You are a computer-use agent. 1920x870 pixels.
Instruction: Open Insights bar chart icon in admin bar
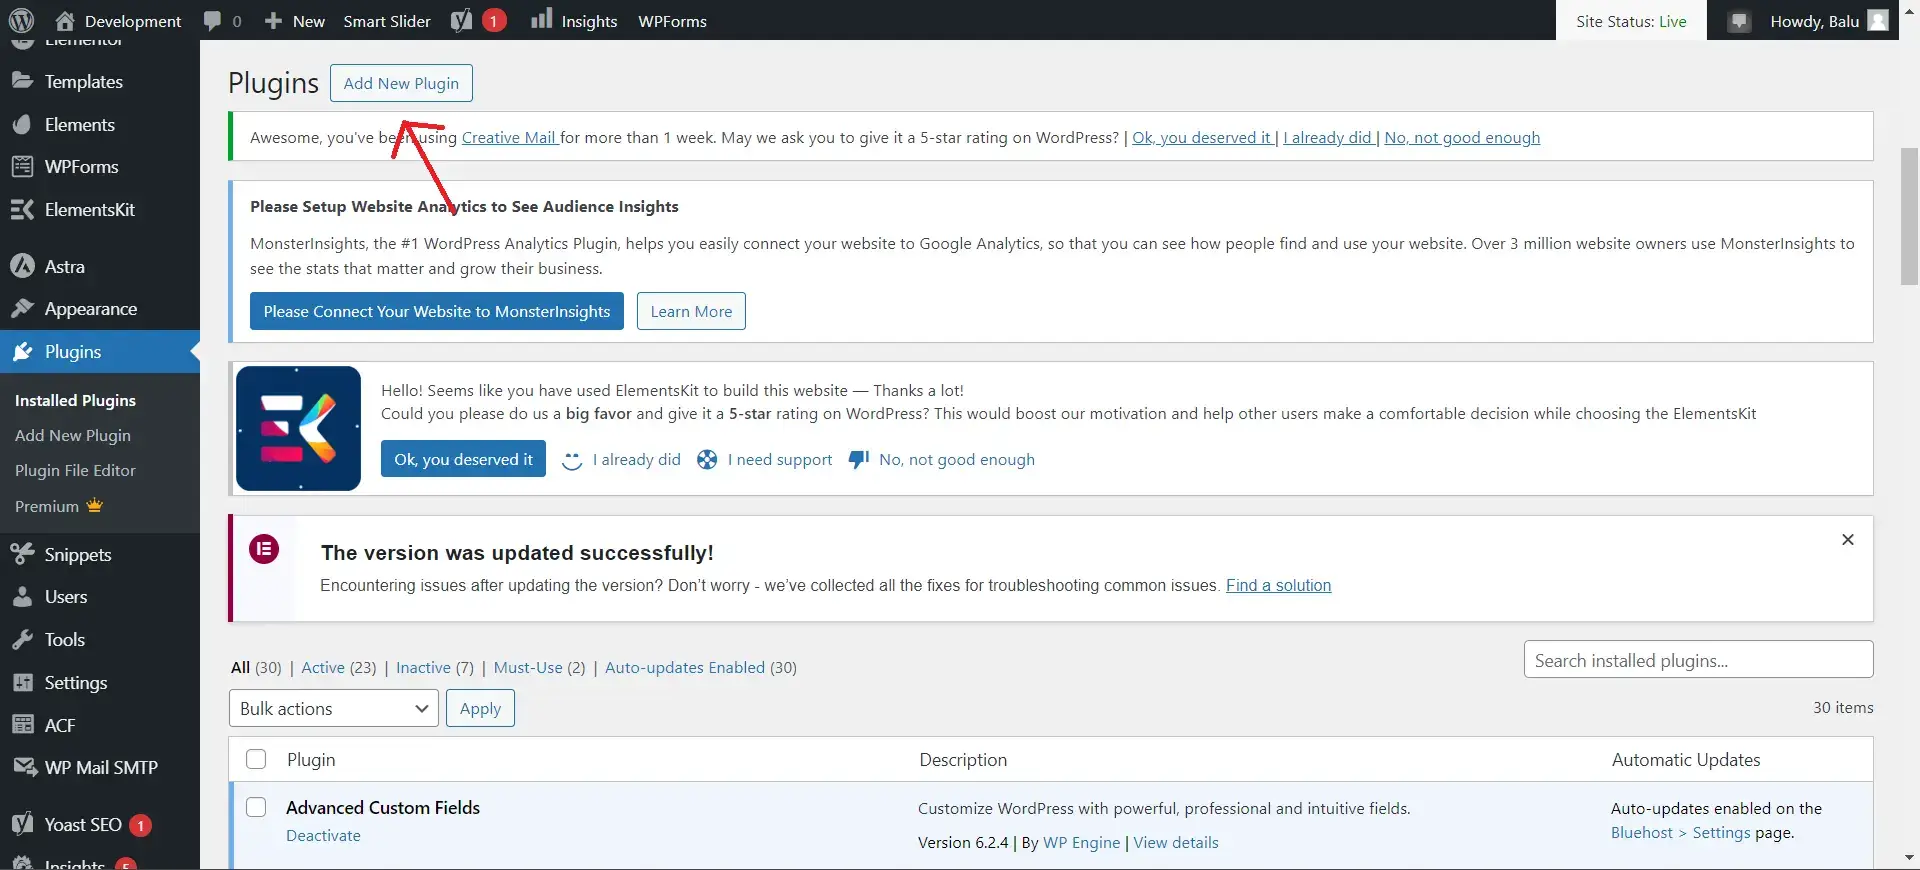541,19
